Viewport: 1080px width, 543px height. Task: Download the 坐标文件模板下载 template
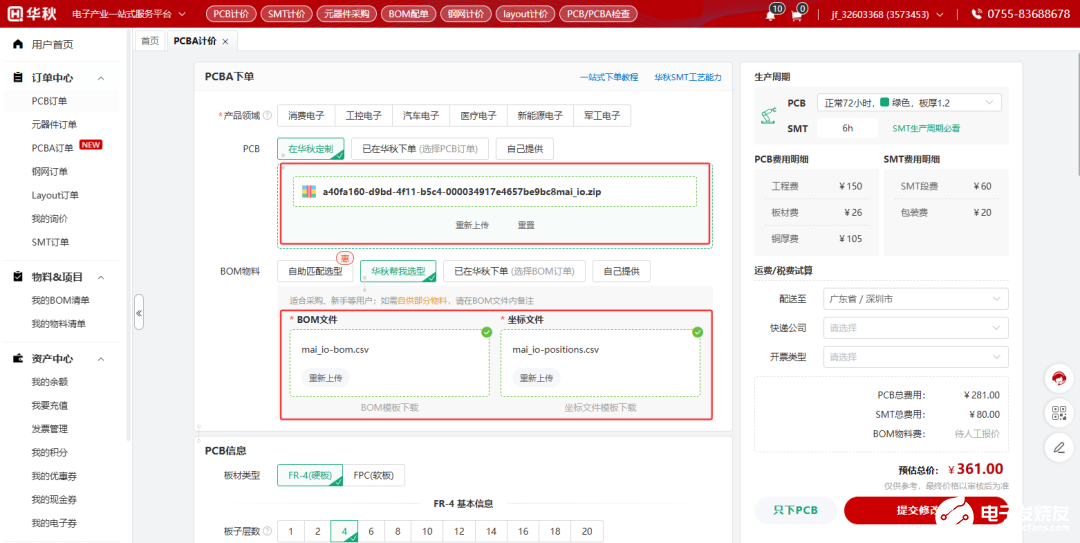(600, 407)
